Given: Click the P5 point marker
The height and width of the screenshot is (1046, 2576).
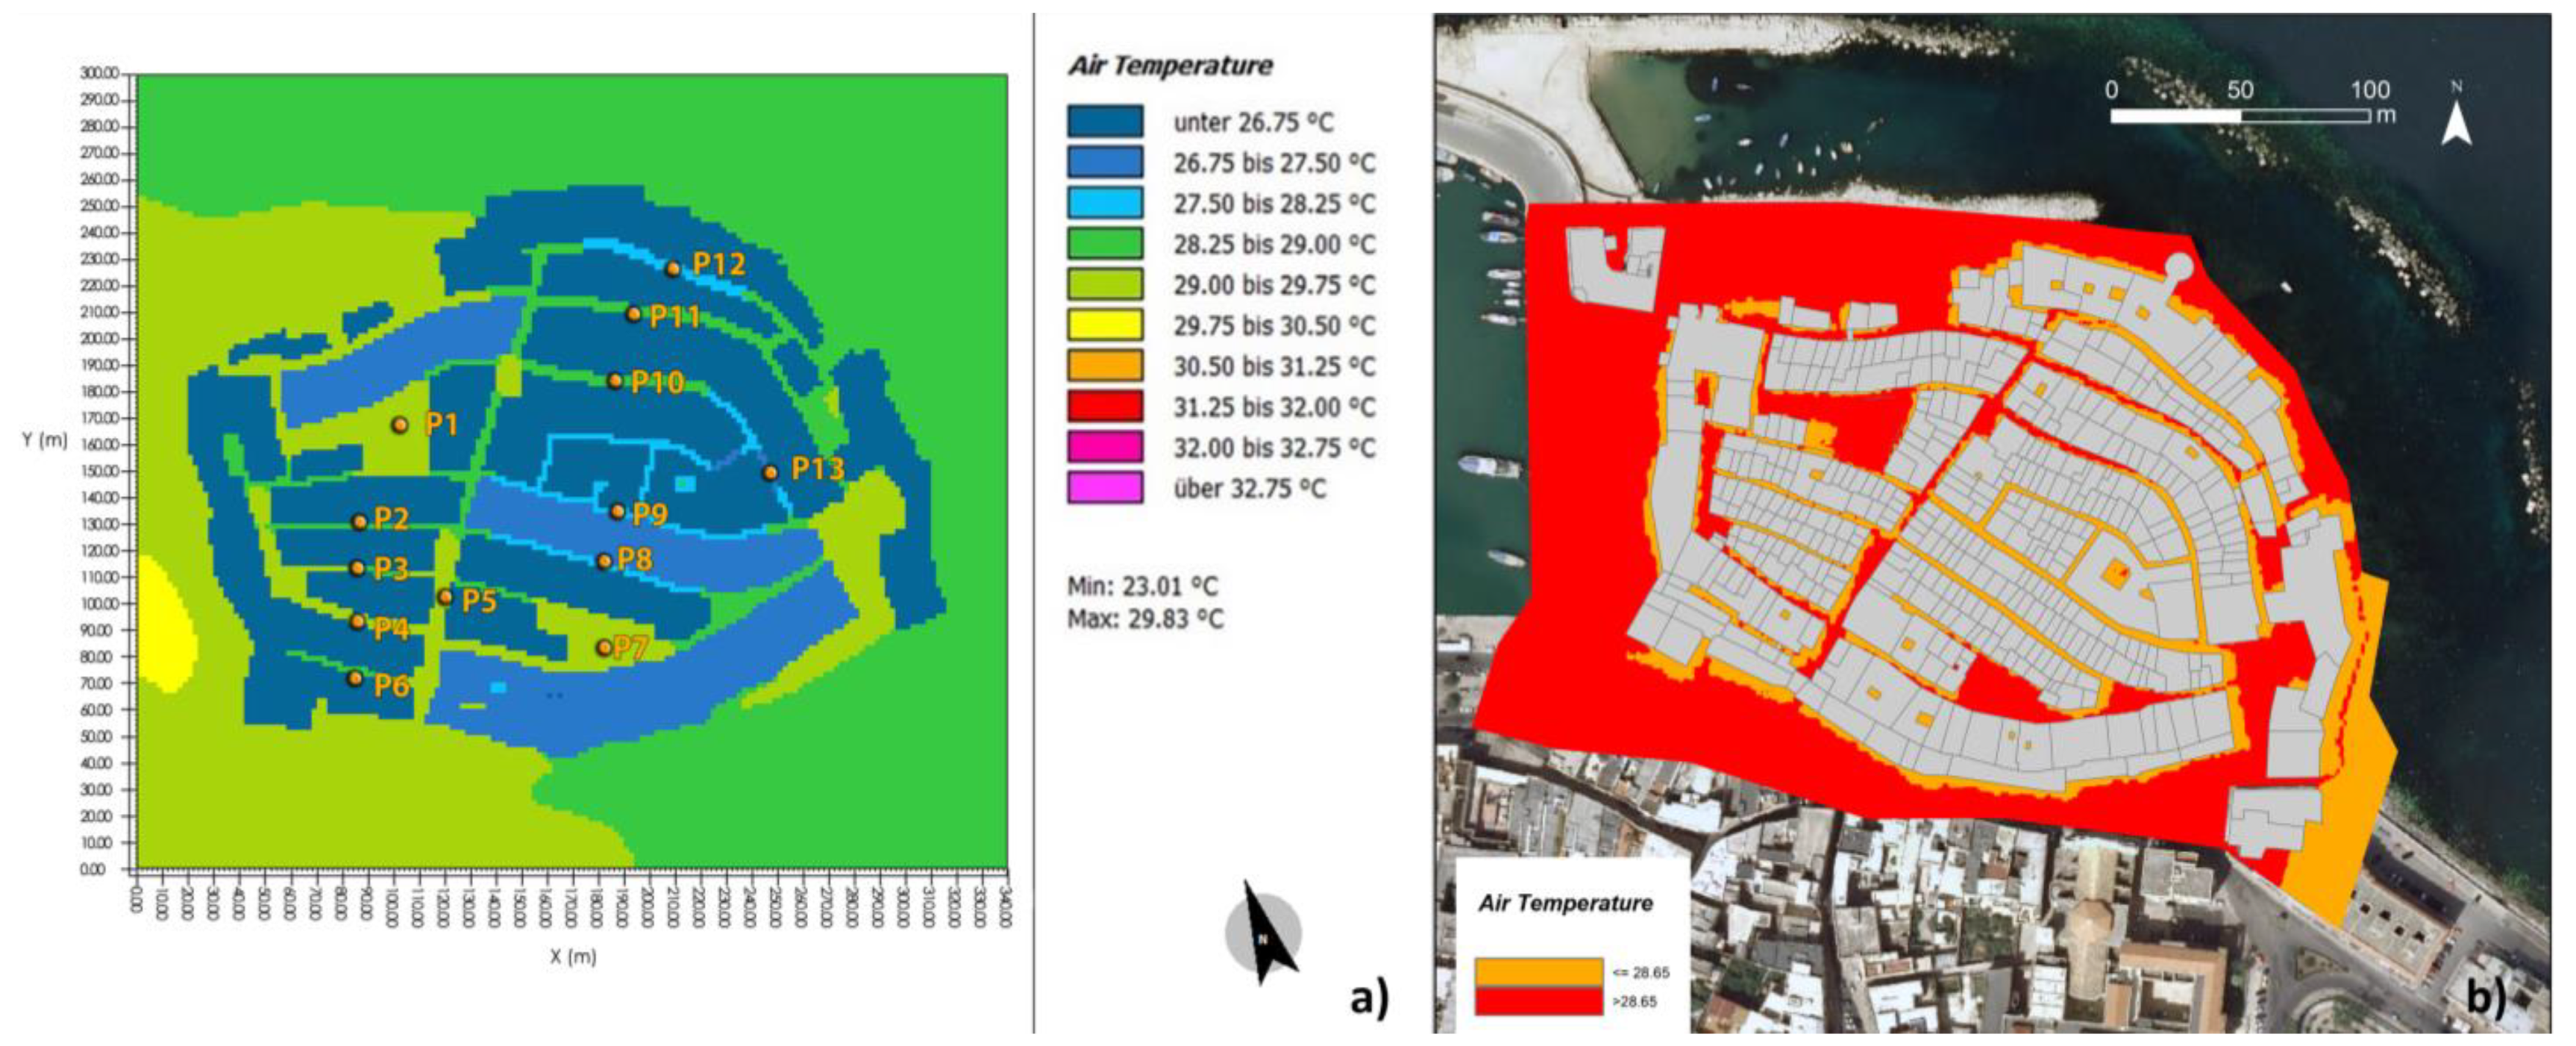Looking at the screenshot, I should point(445,598).
